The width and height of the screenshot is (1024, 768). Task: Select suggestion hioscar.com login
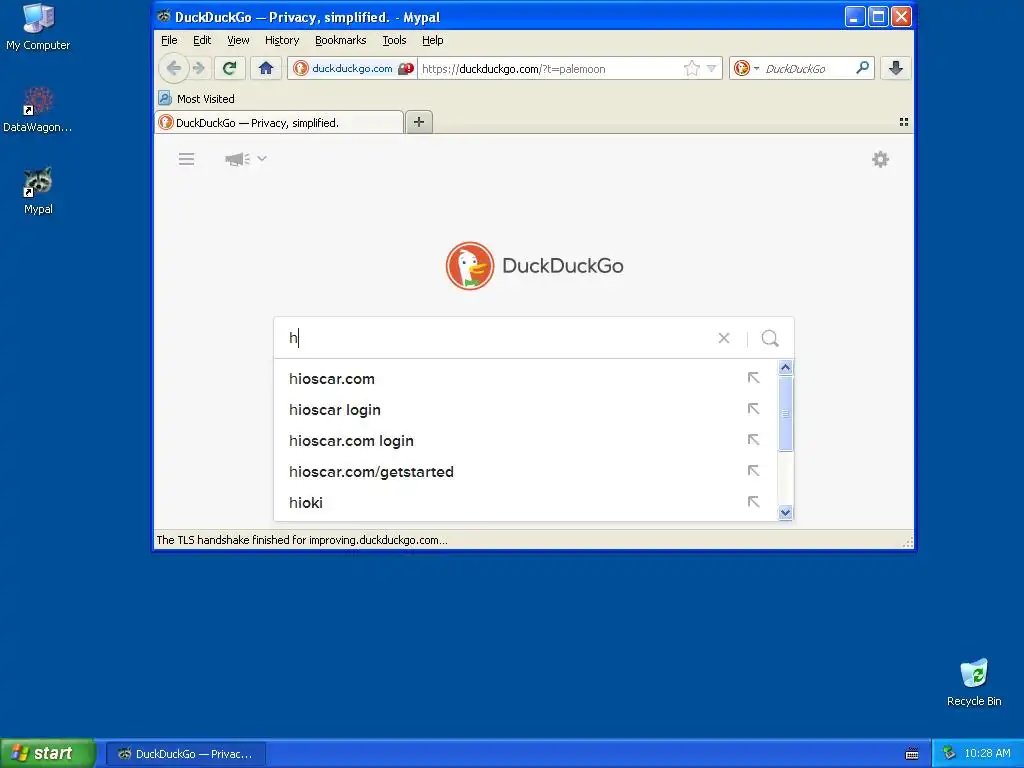[525, 441]
